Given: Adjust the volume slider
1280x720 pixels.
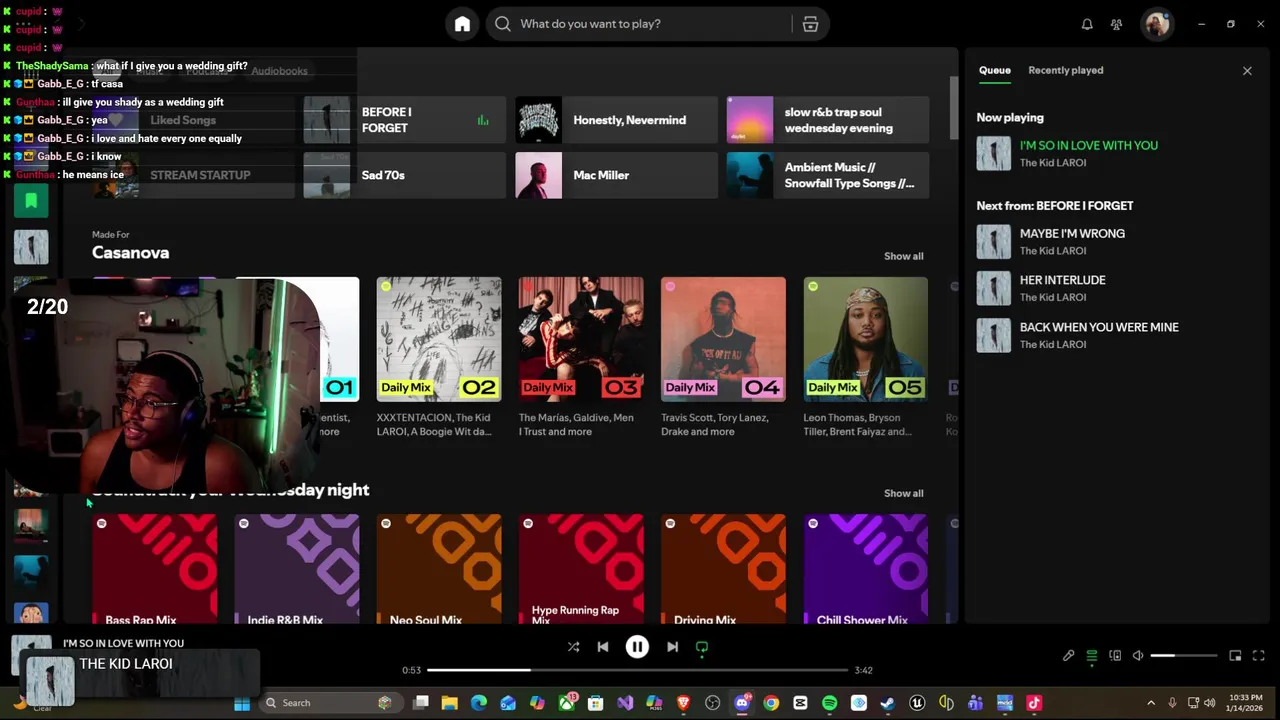Looking at the screenshot, I should [x=1184, y=656].
